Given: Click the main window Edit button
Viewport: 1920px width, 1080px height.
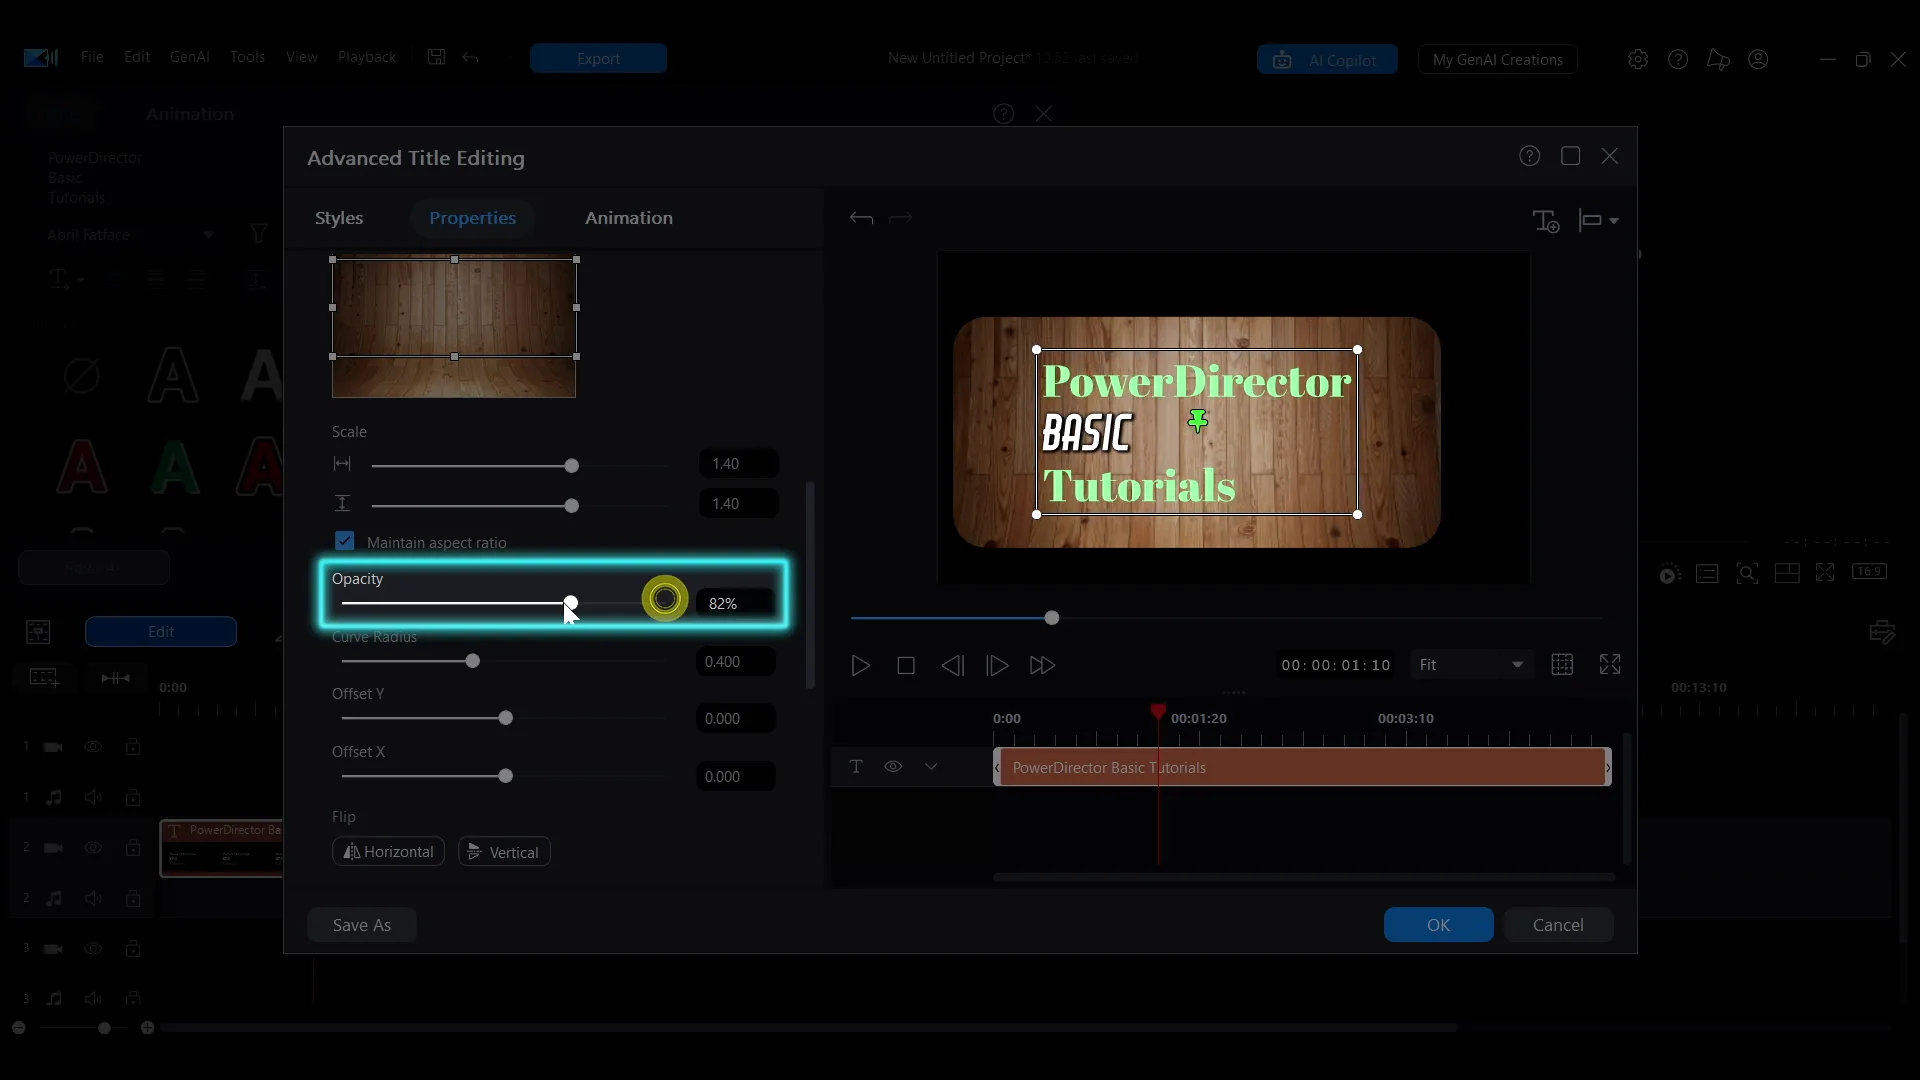Looking at the screenshot, I should (x=161, y=632).
